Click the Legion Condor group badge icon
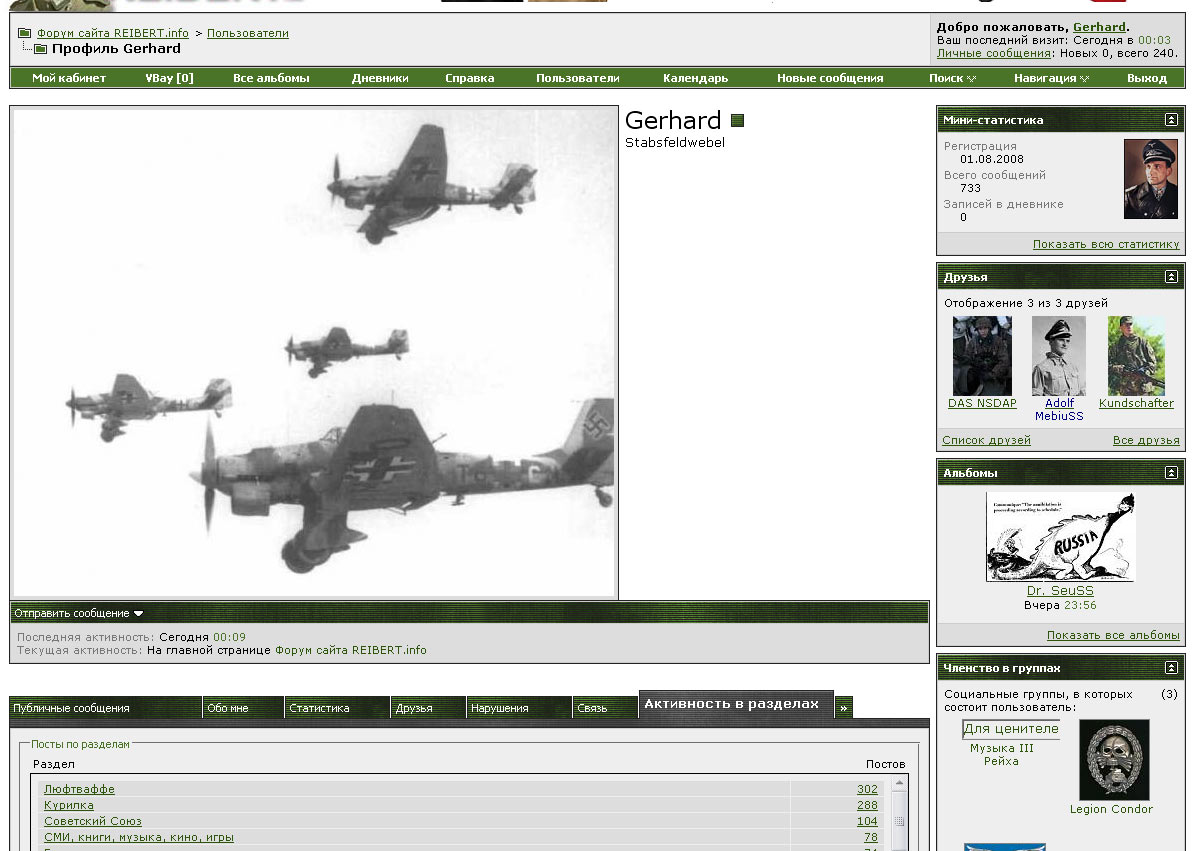Screen dimensions: 1199x851 pos(1114,760)
